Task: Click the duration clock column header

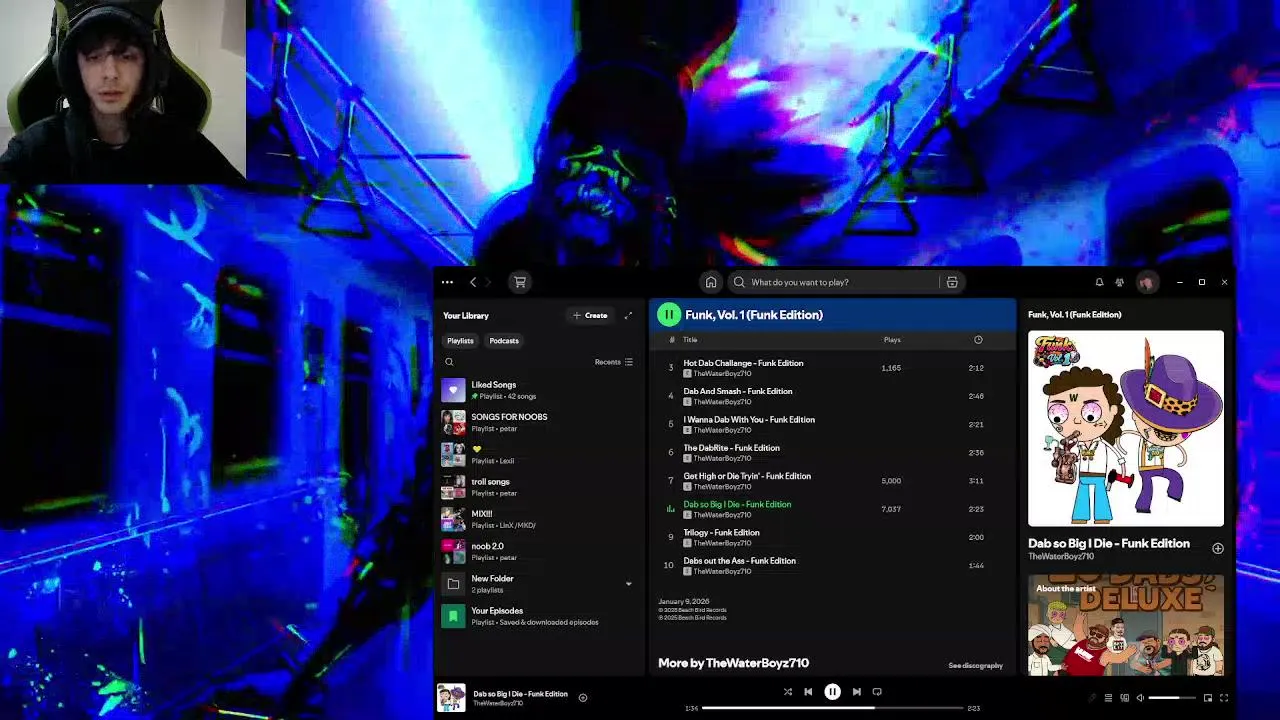Action: (978, 340)
